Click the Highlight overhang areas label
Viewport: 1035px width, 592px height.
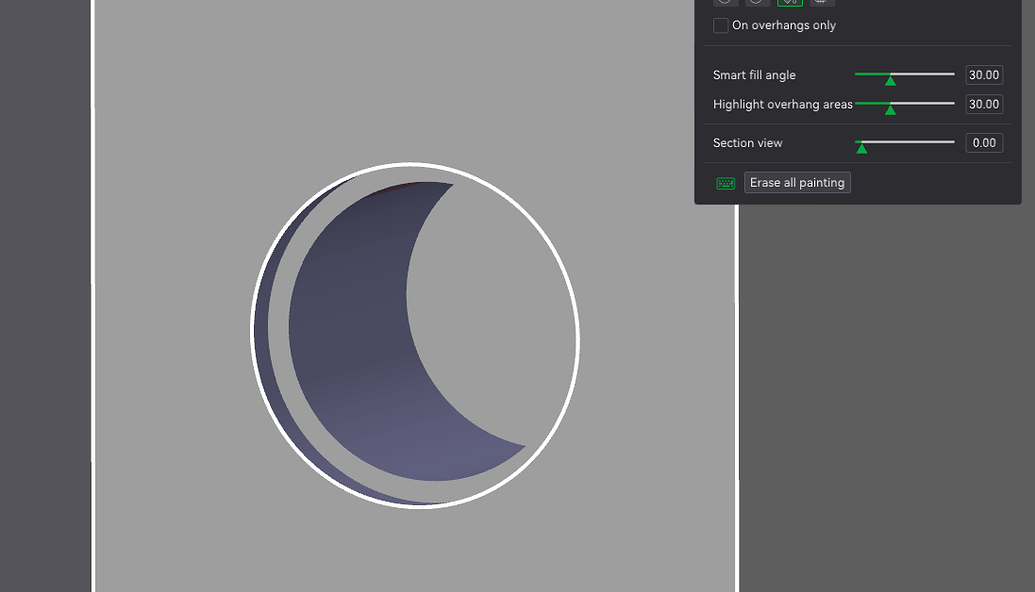pos(783,104)
